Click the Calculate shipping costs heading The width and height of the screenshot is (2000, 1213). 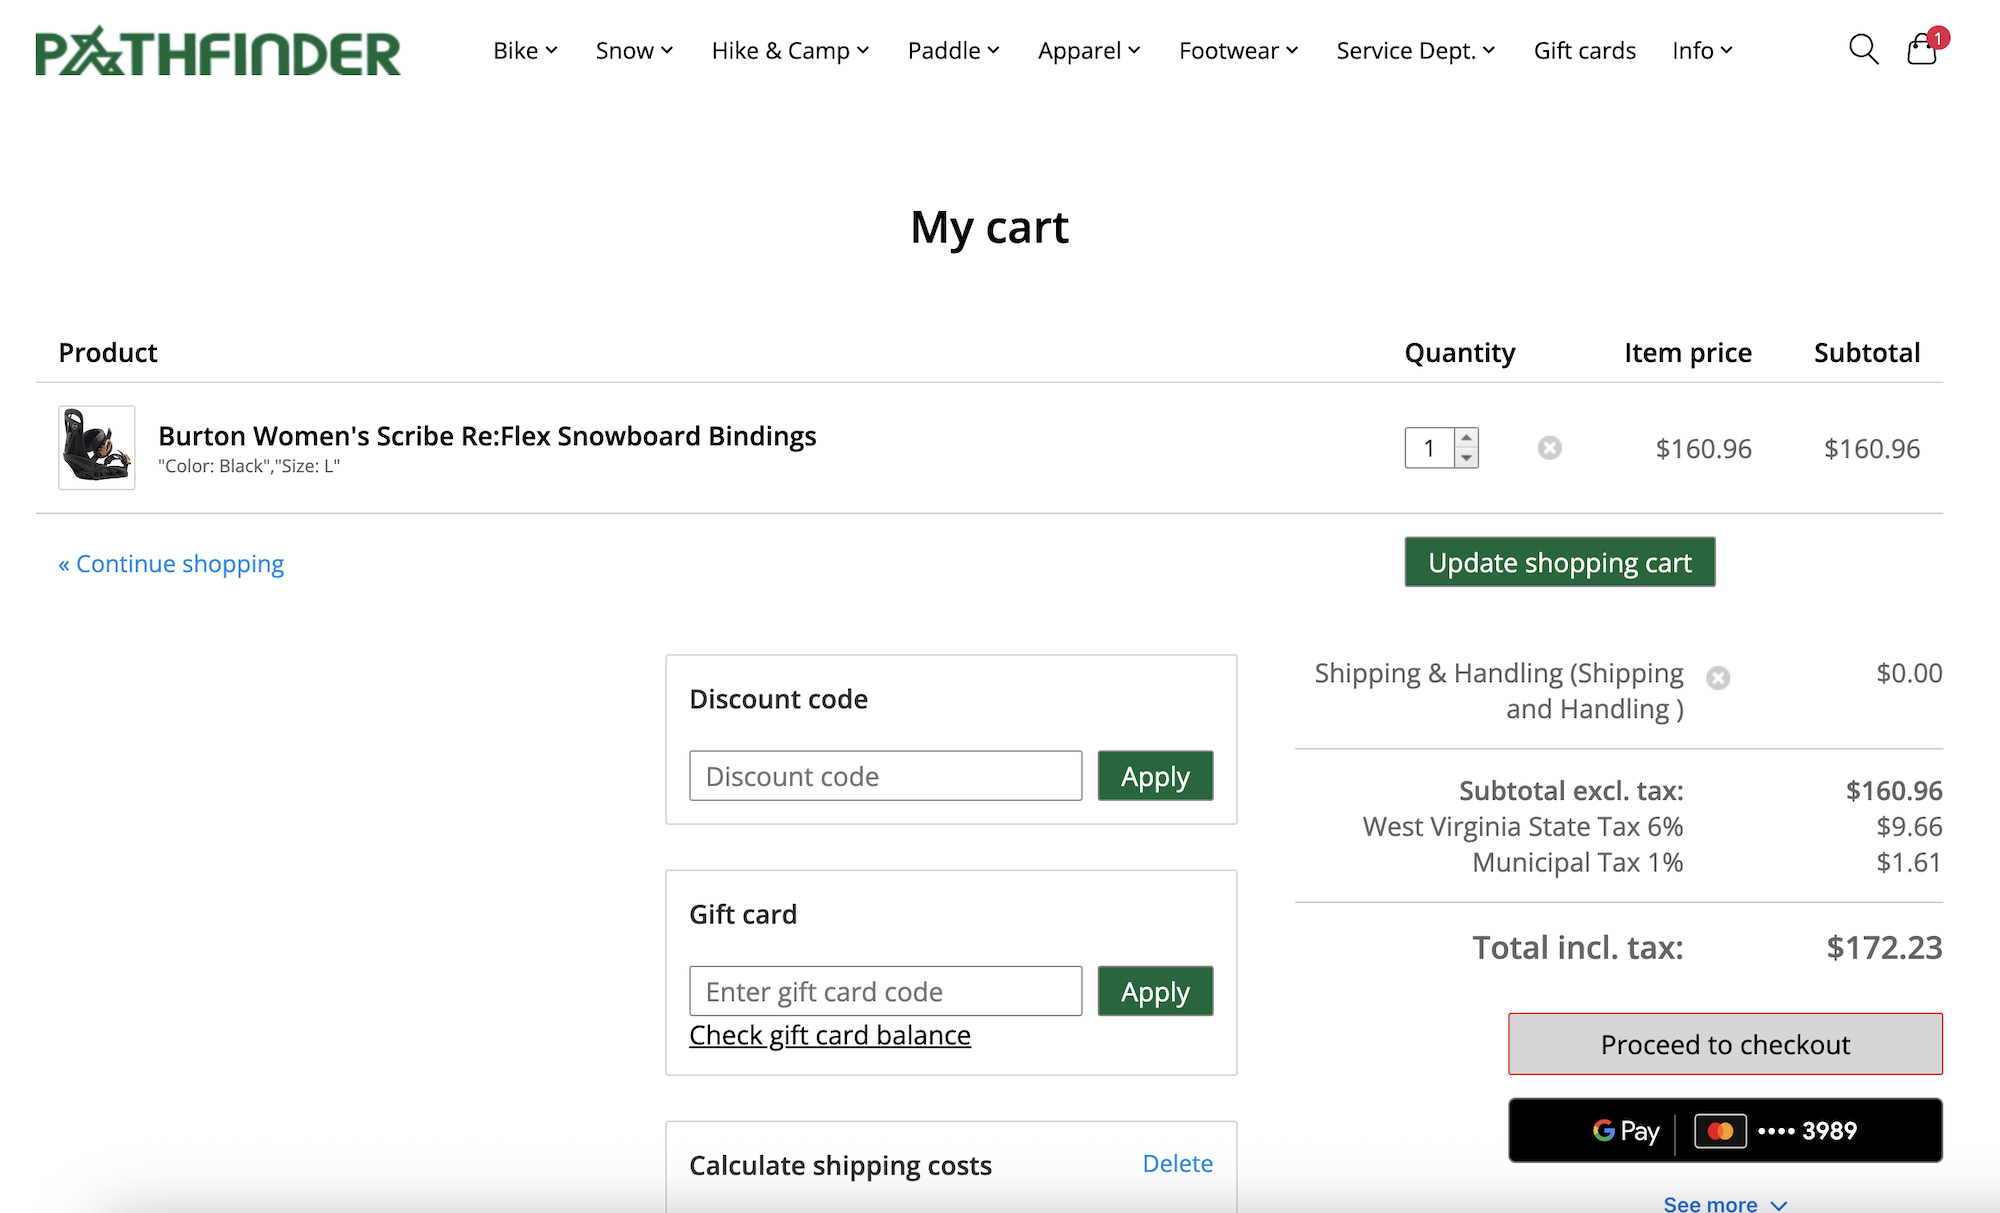pyautogui.click(x=840, y=1166)
